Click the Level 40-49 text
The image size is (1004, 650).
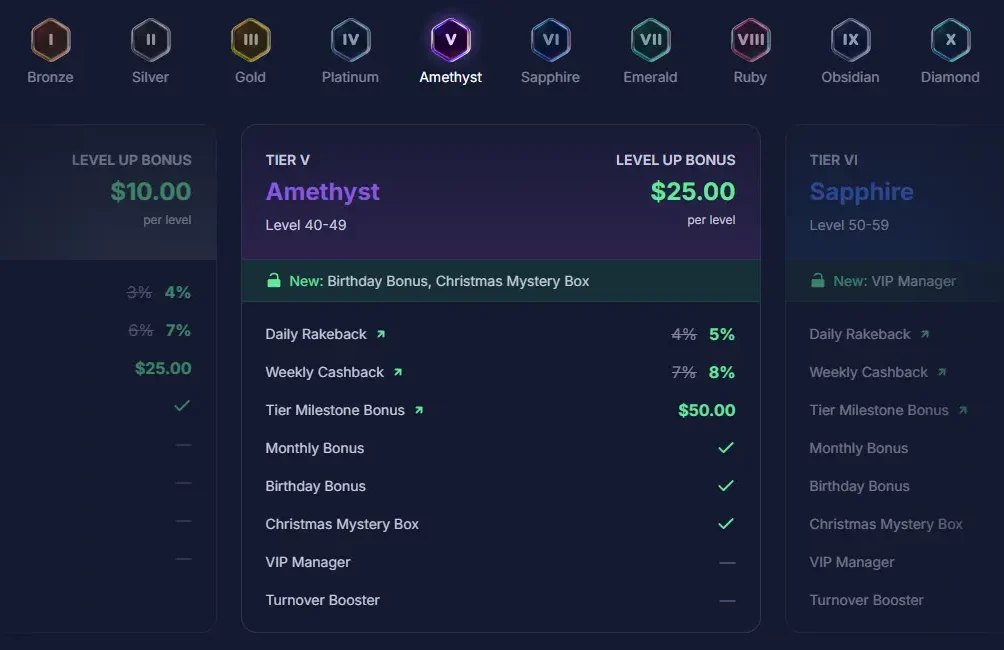306,225
